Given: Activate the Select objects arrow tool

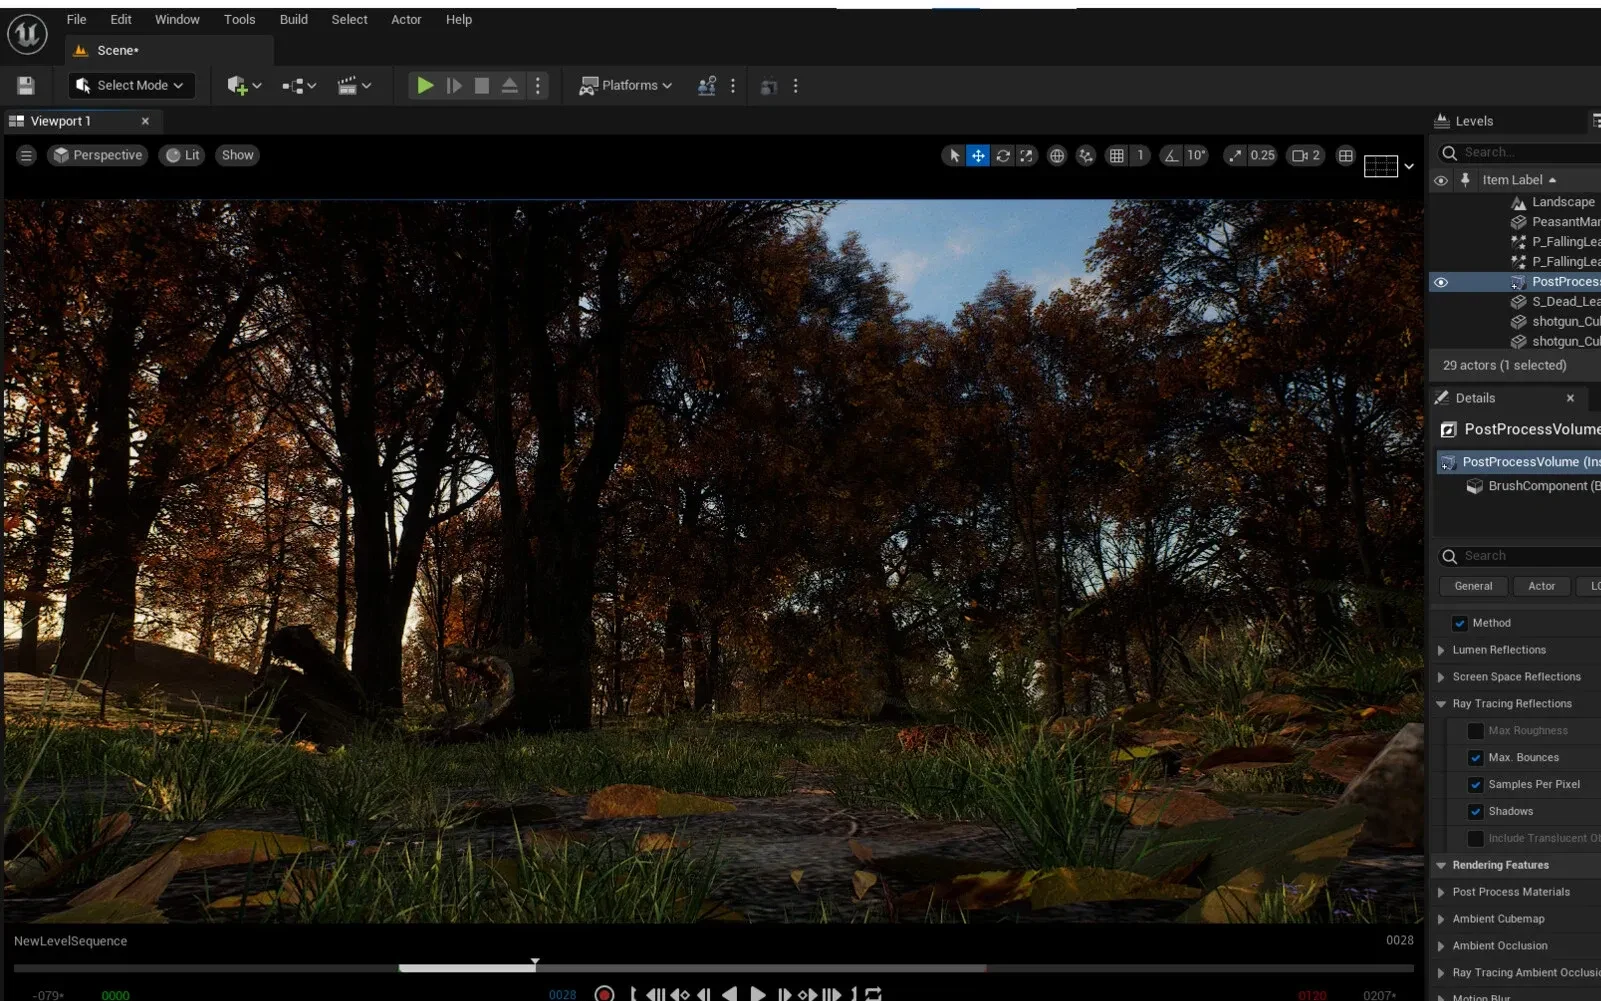Looking at the screenshot, I should click(x=954, y=155).
